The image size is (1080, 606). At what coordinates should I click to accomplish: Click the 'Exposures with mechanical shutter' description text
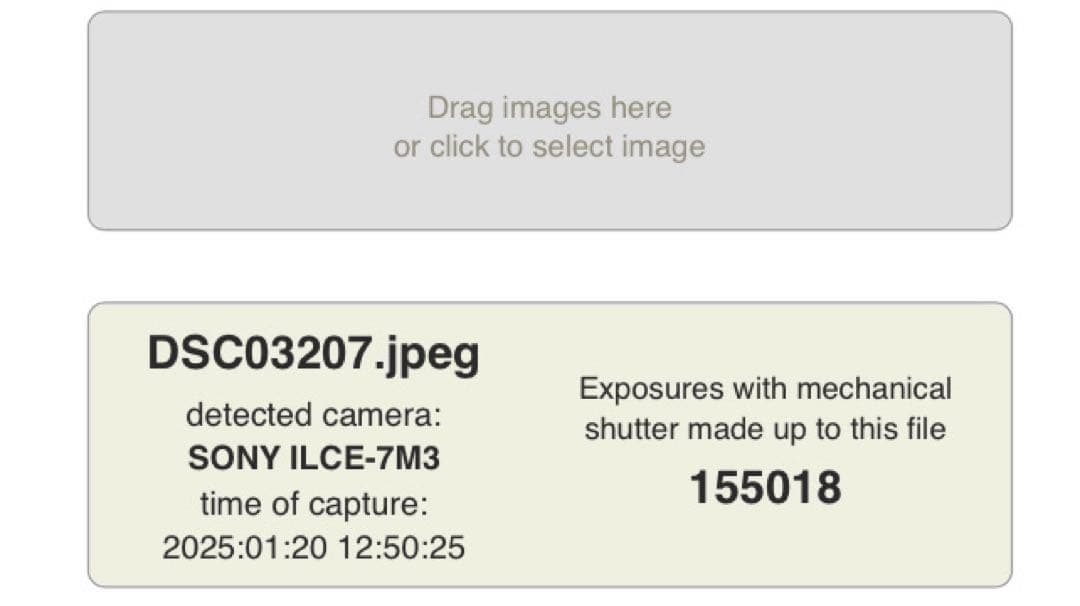tap(766, 408)
